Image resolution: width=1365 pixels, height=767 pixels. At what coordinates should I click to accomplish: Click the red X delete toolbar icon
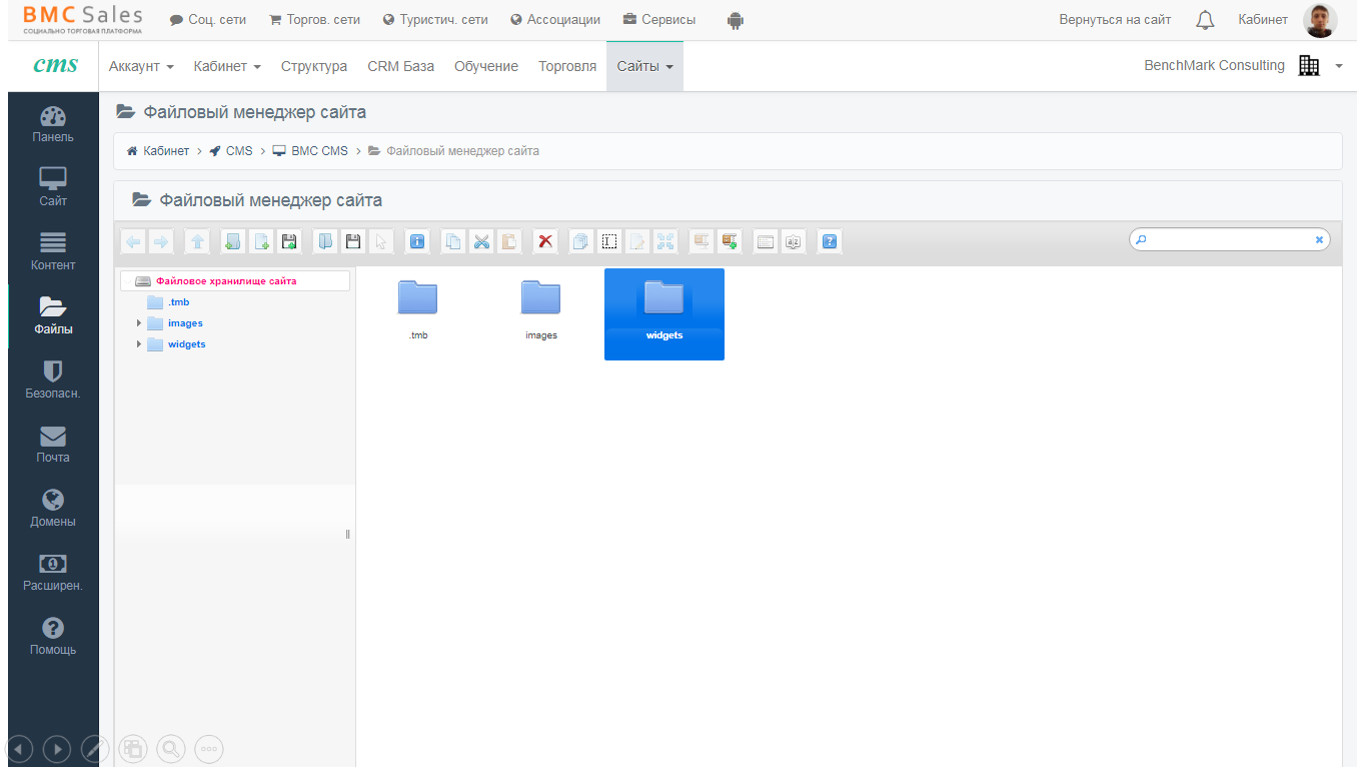(545, 241)
